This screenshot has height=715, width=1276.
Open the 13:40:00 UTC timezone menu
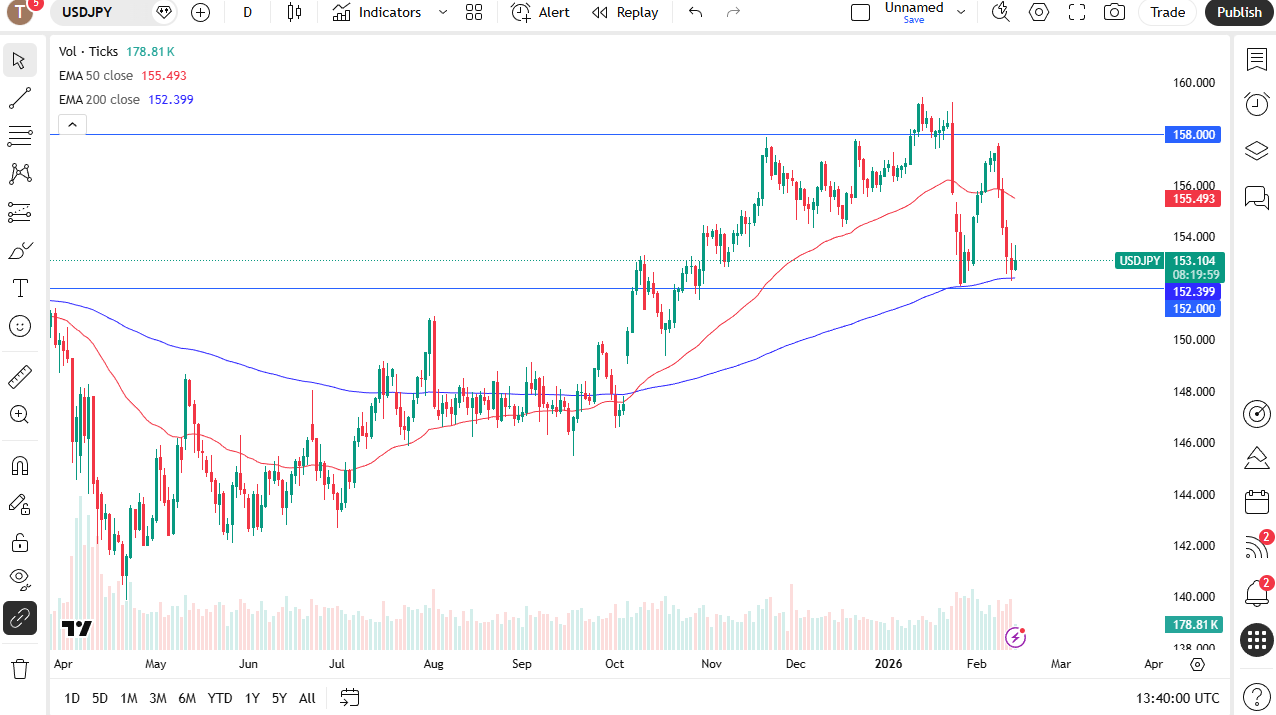coord(1178,698)
